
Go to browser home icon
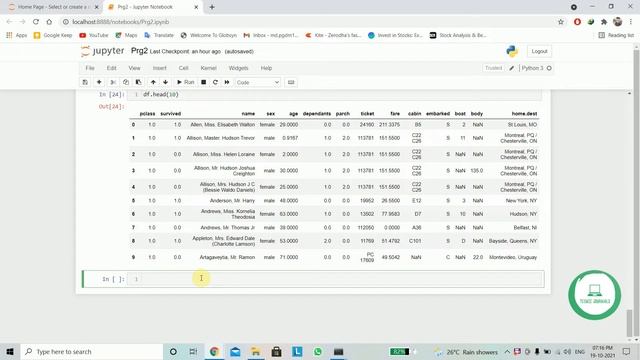pos(49,22)
